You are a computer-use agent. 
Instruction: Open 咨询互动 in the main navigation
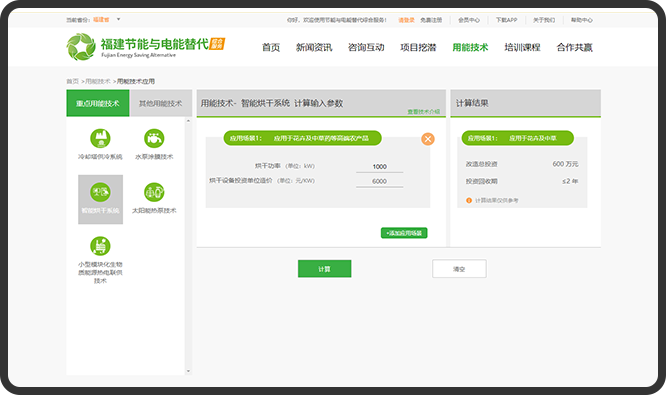(366, 47)
